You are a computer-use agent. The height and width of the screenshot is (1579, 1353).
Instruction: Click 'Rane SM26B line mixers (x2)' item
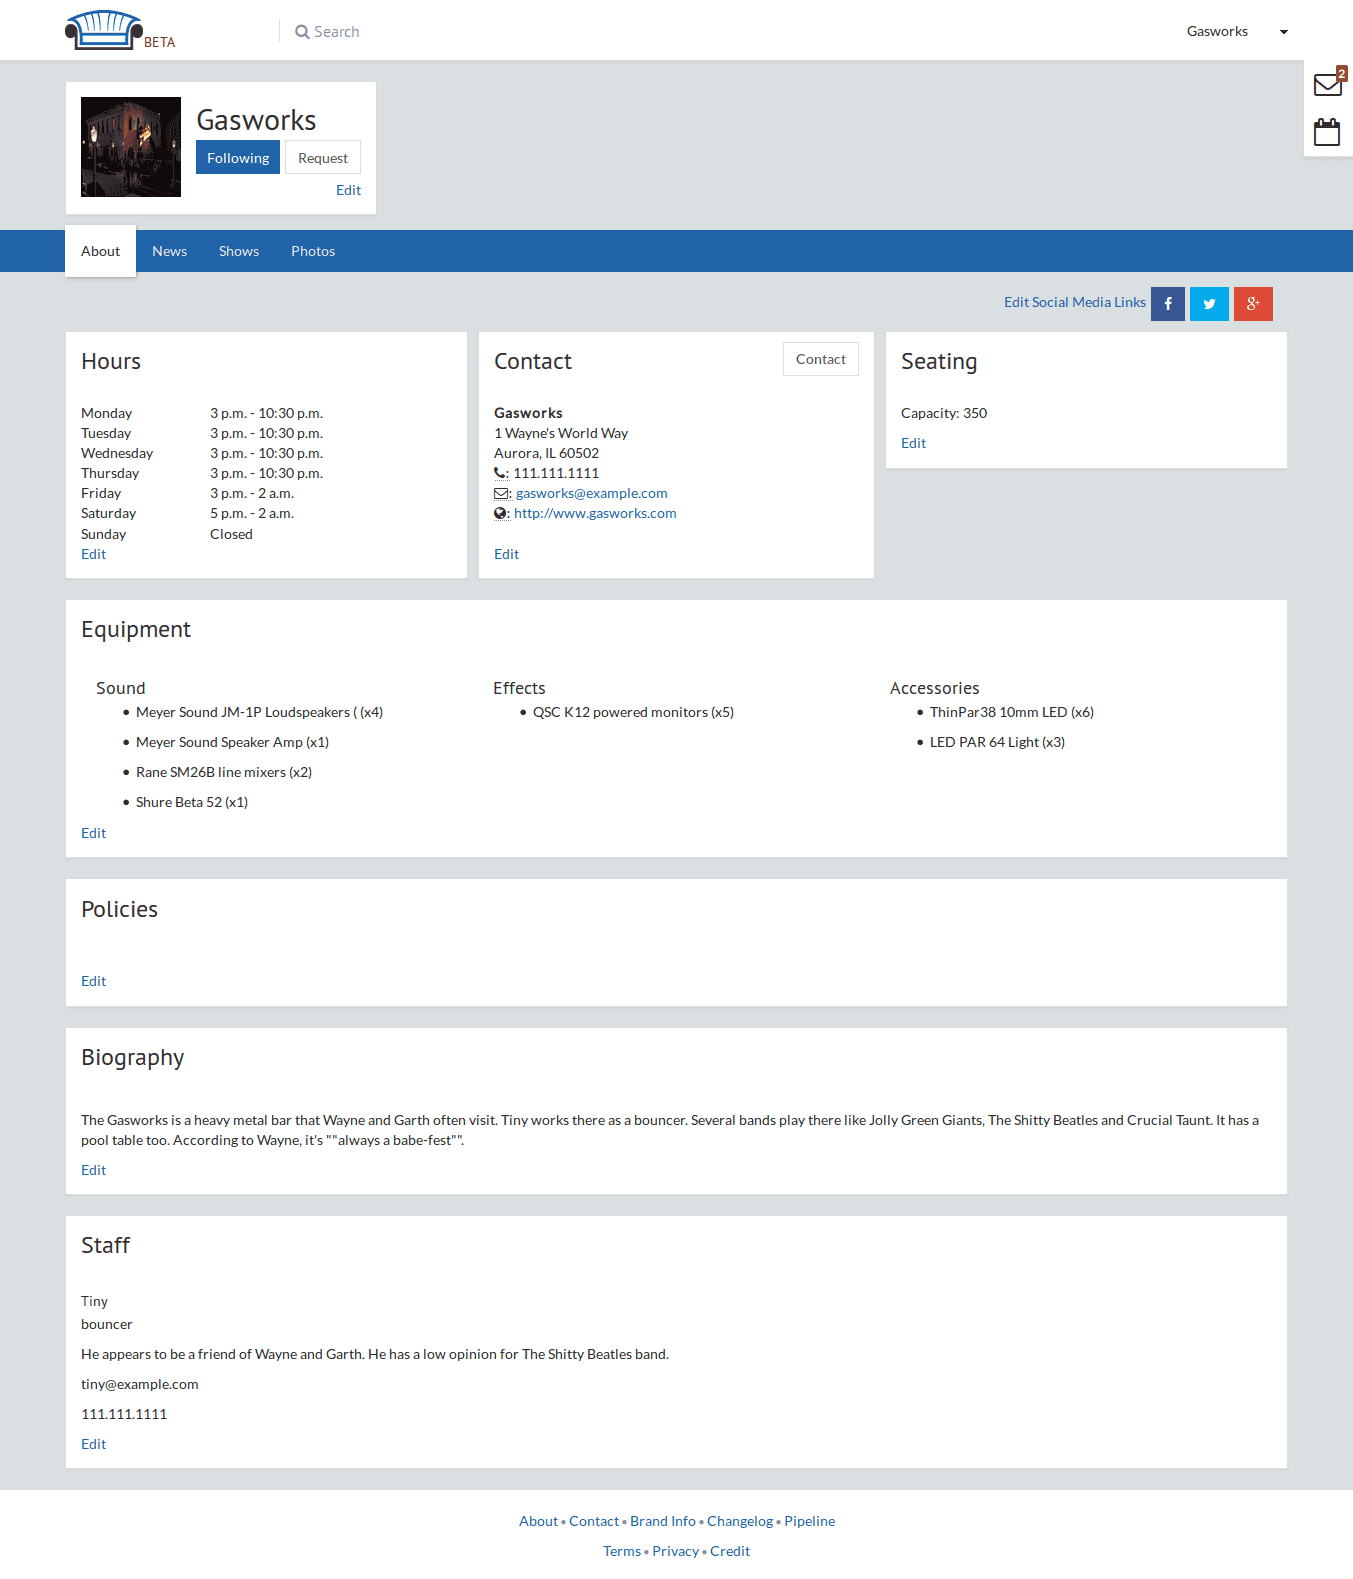(x=224, y=772)
